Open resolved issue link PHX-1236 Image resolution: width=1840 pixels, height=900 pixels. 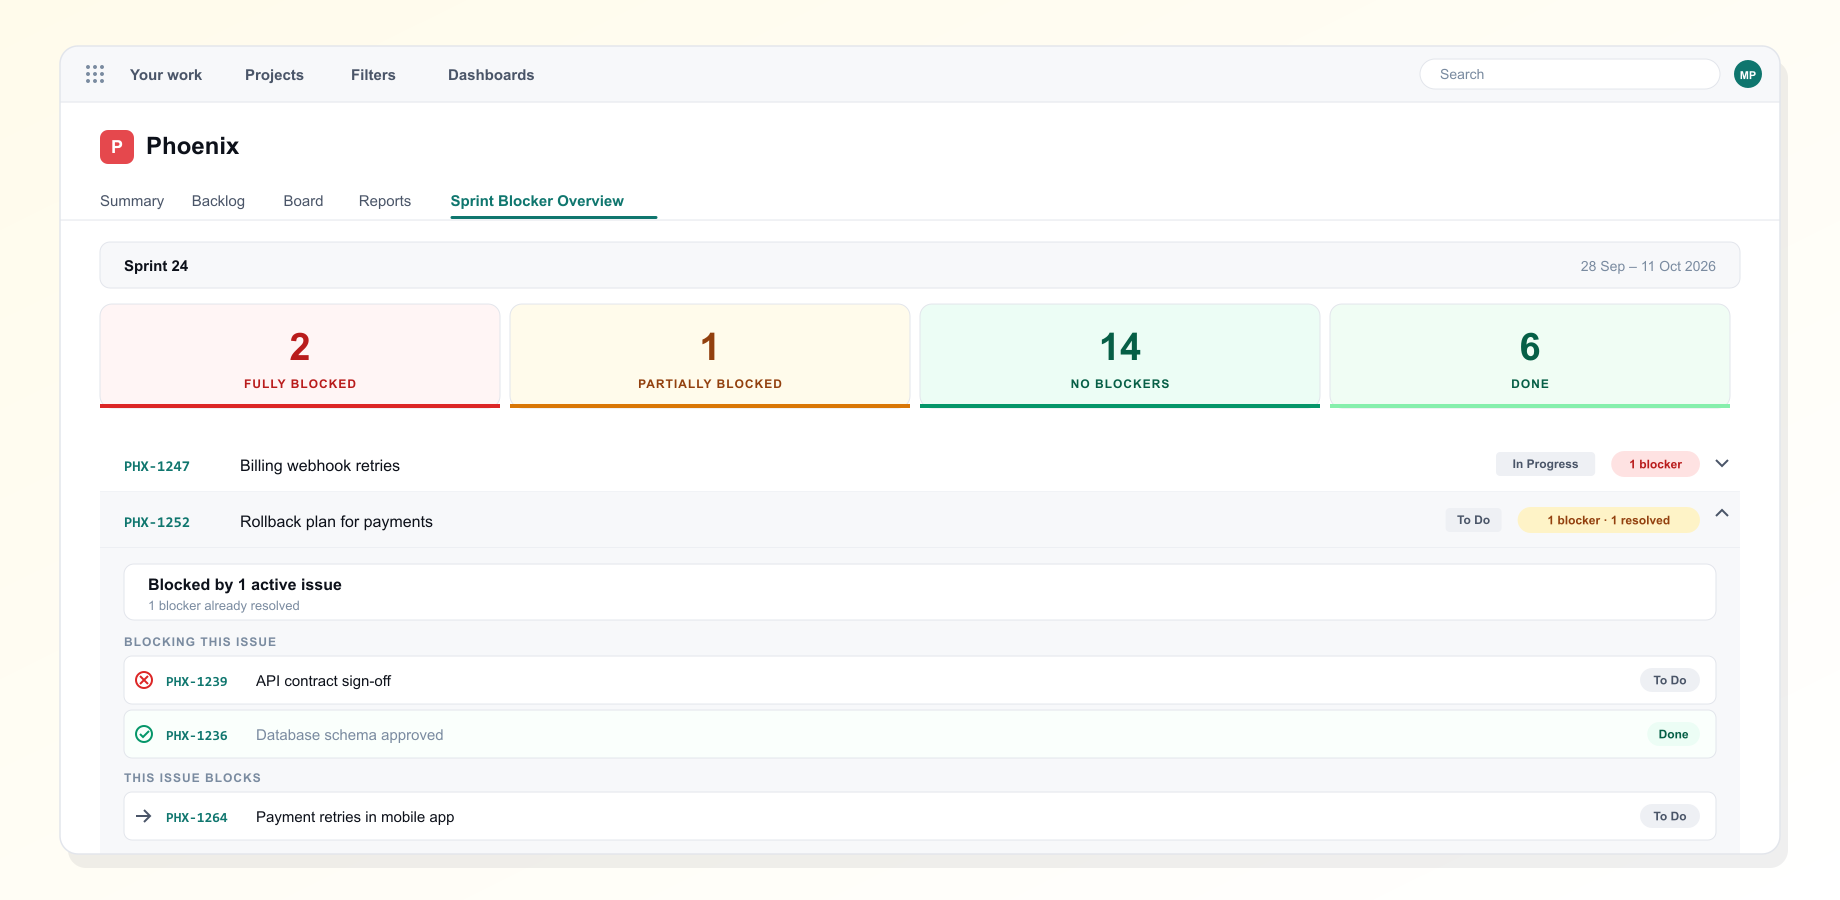tap(197, 735)
